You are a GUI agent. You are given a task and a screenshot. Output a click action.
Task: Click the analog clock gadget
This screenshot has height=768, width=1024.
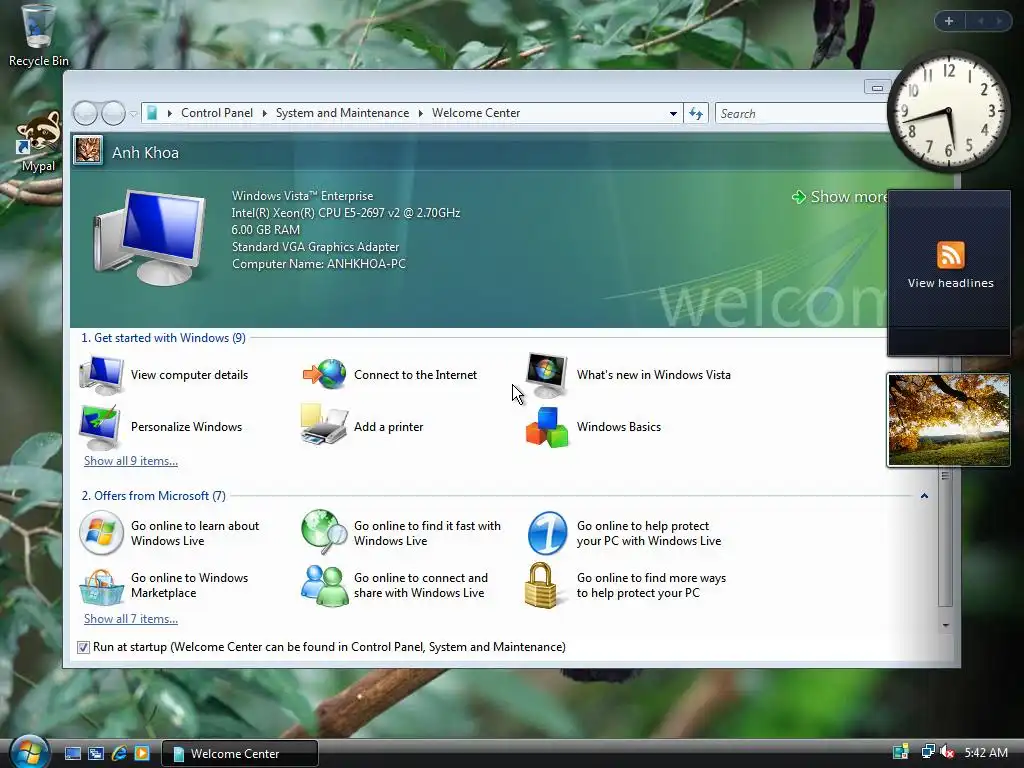click(x=949, y=111)
